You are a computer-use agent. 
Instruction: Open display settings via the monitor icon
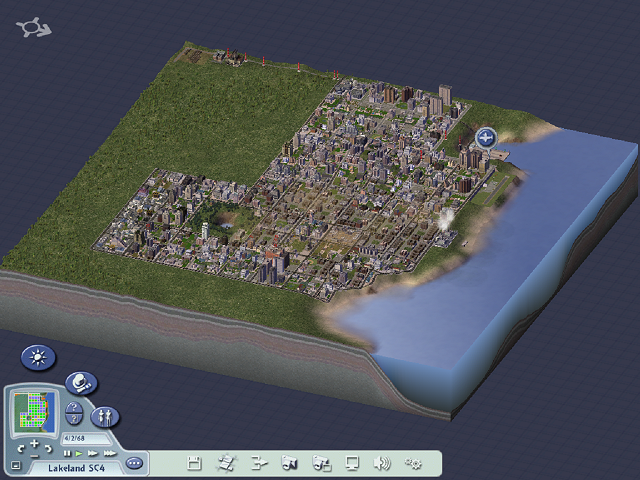point(352,463)
